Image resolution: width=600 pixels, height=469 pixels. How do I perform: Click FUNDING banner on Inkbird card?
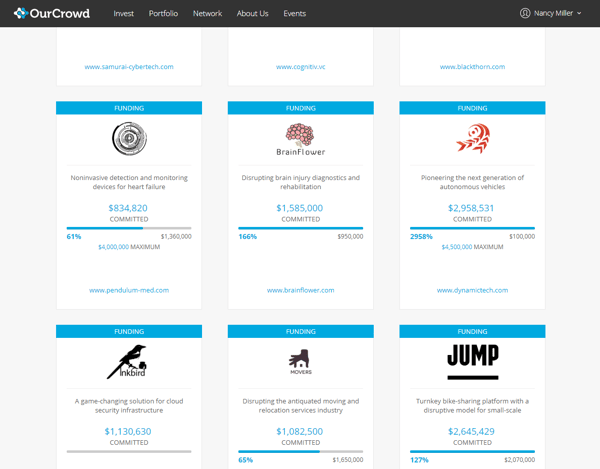point(129,331)
